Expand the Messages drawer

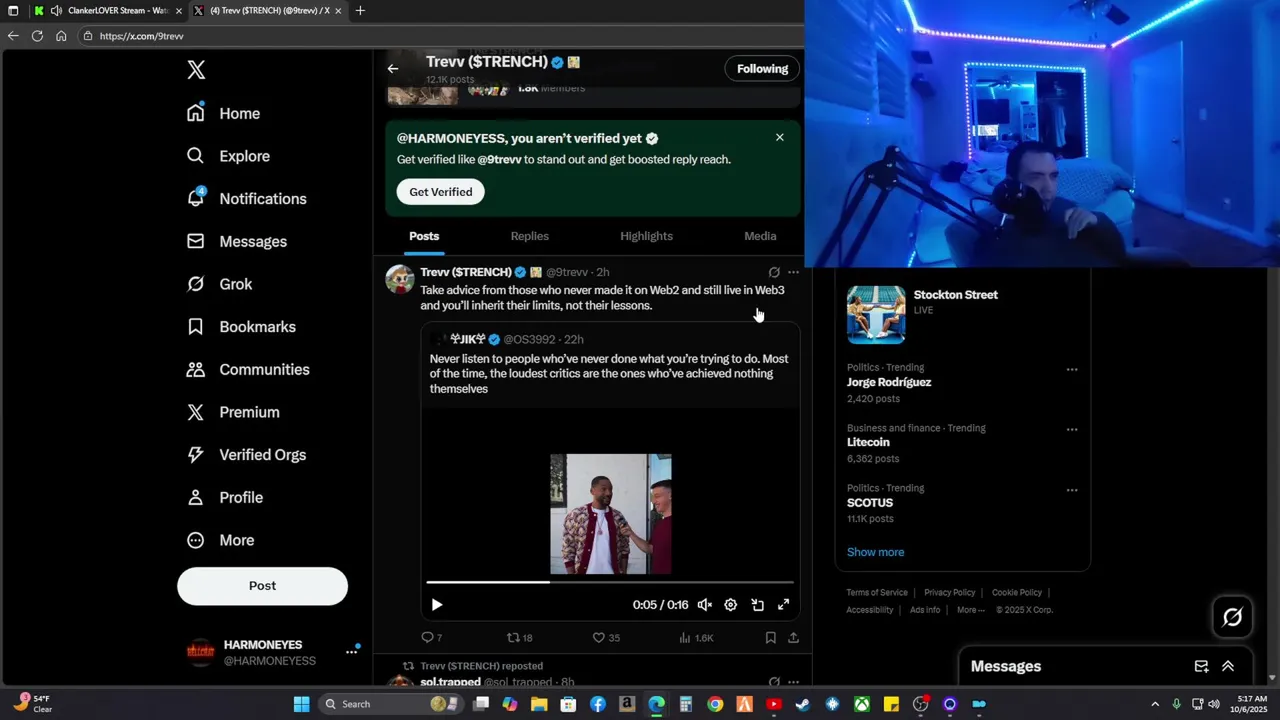coord(1228,667)
